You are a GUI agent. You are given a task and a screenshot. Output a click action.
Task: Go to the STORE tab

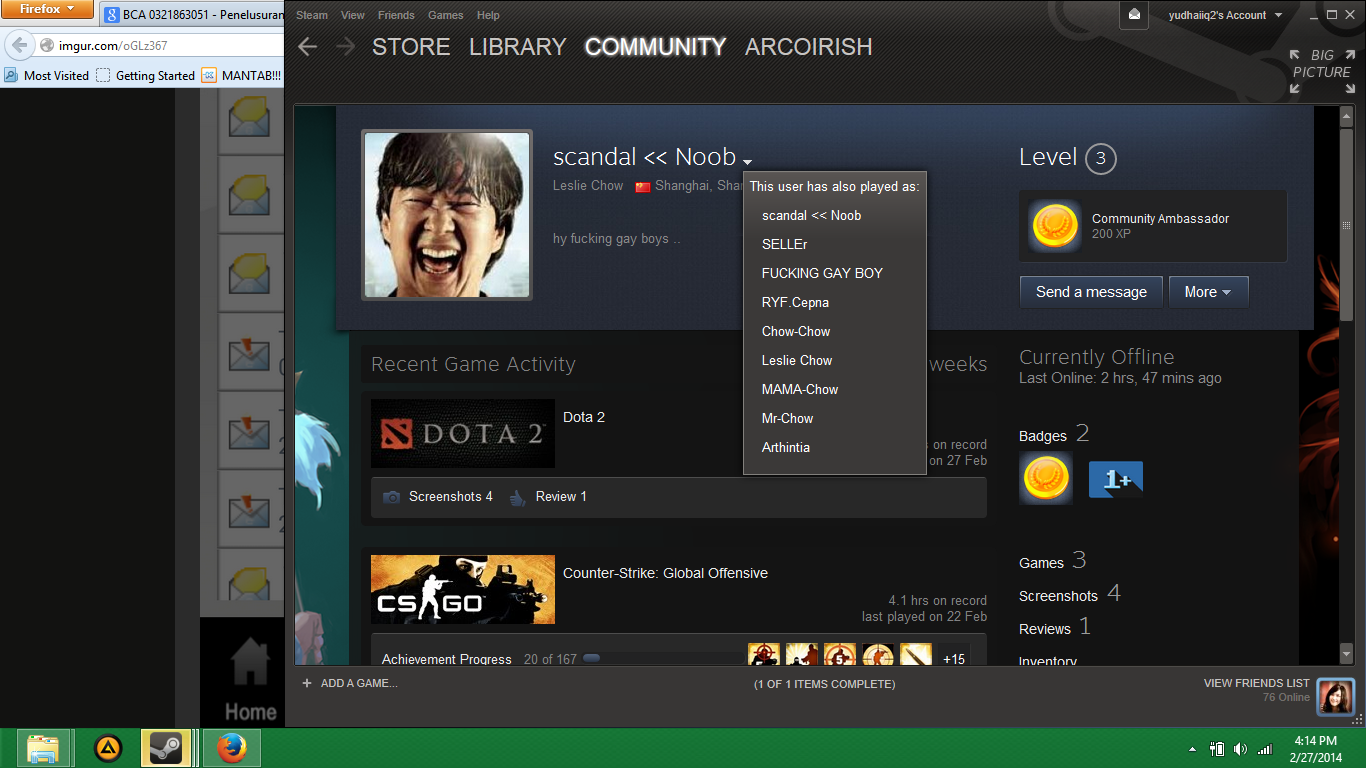click(x=411, y=47)
